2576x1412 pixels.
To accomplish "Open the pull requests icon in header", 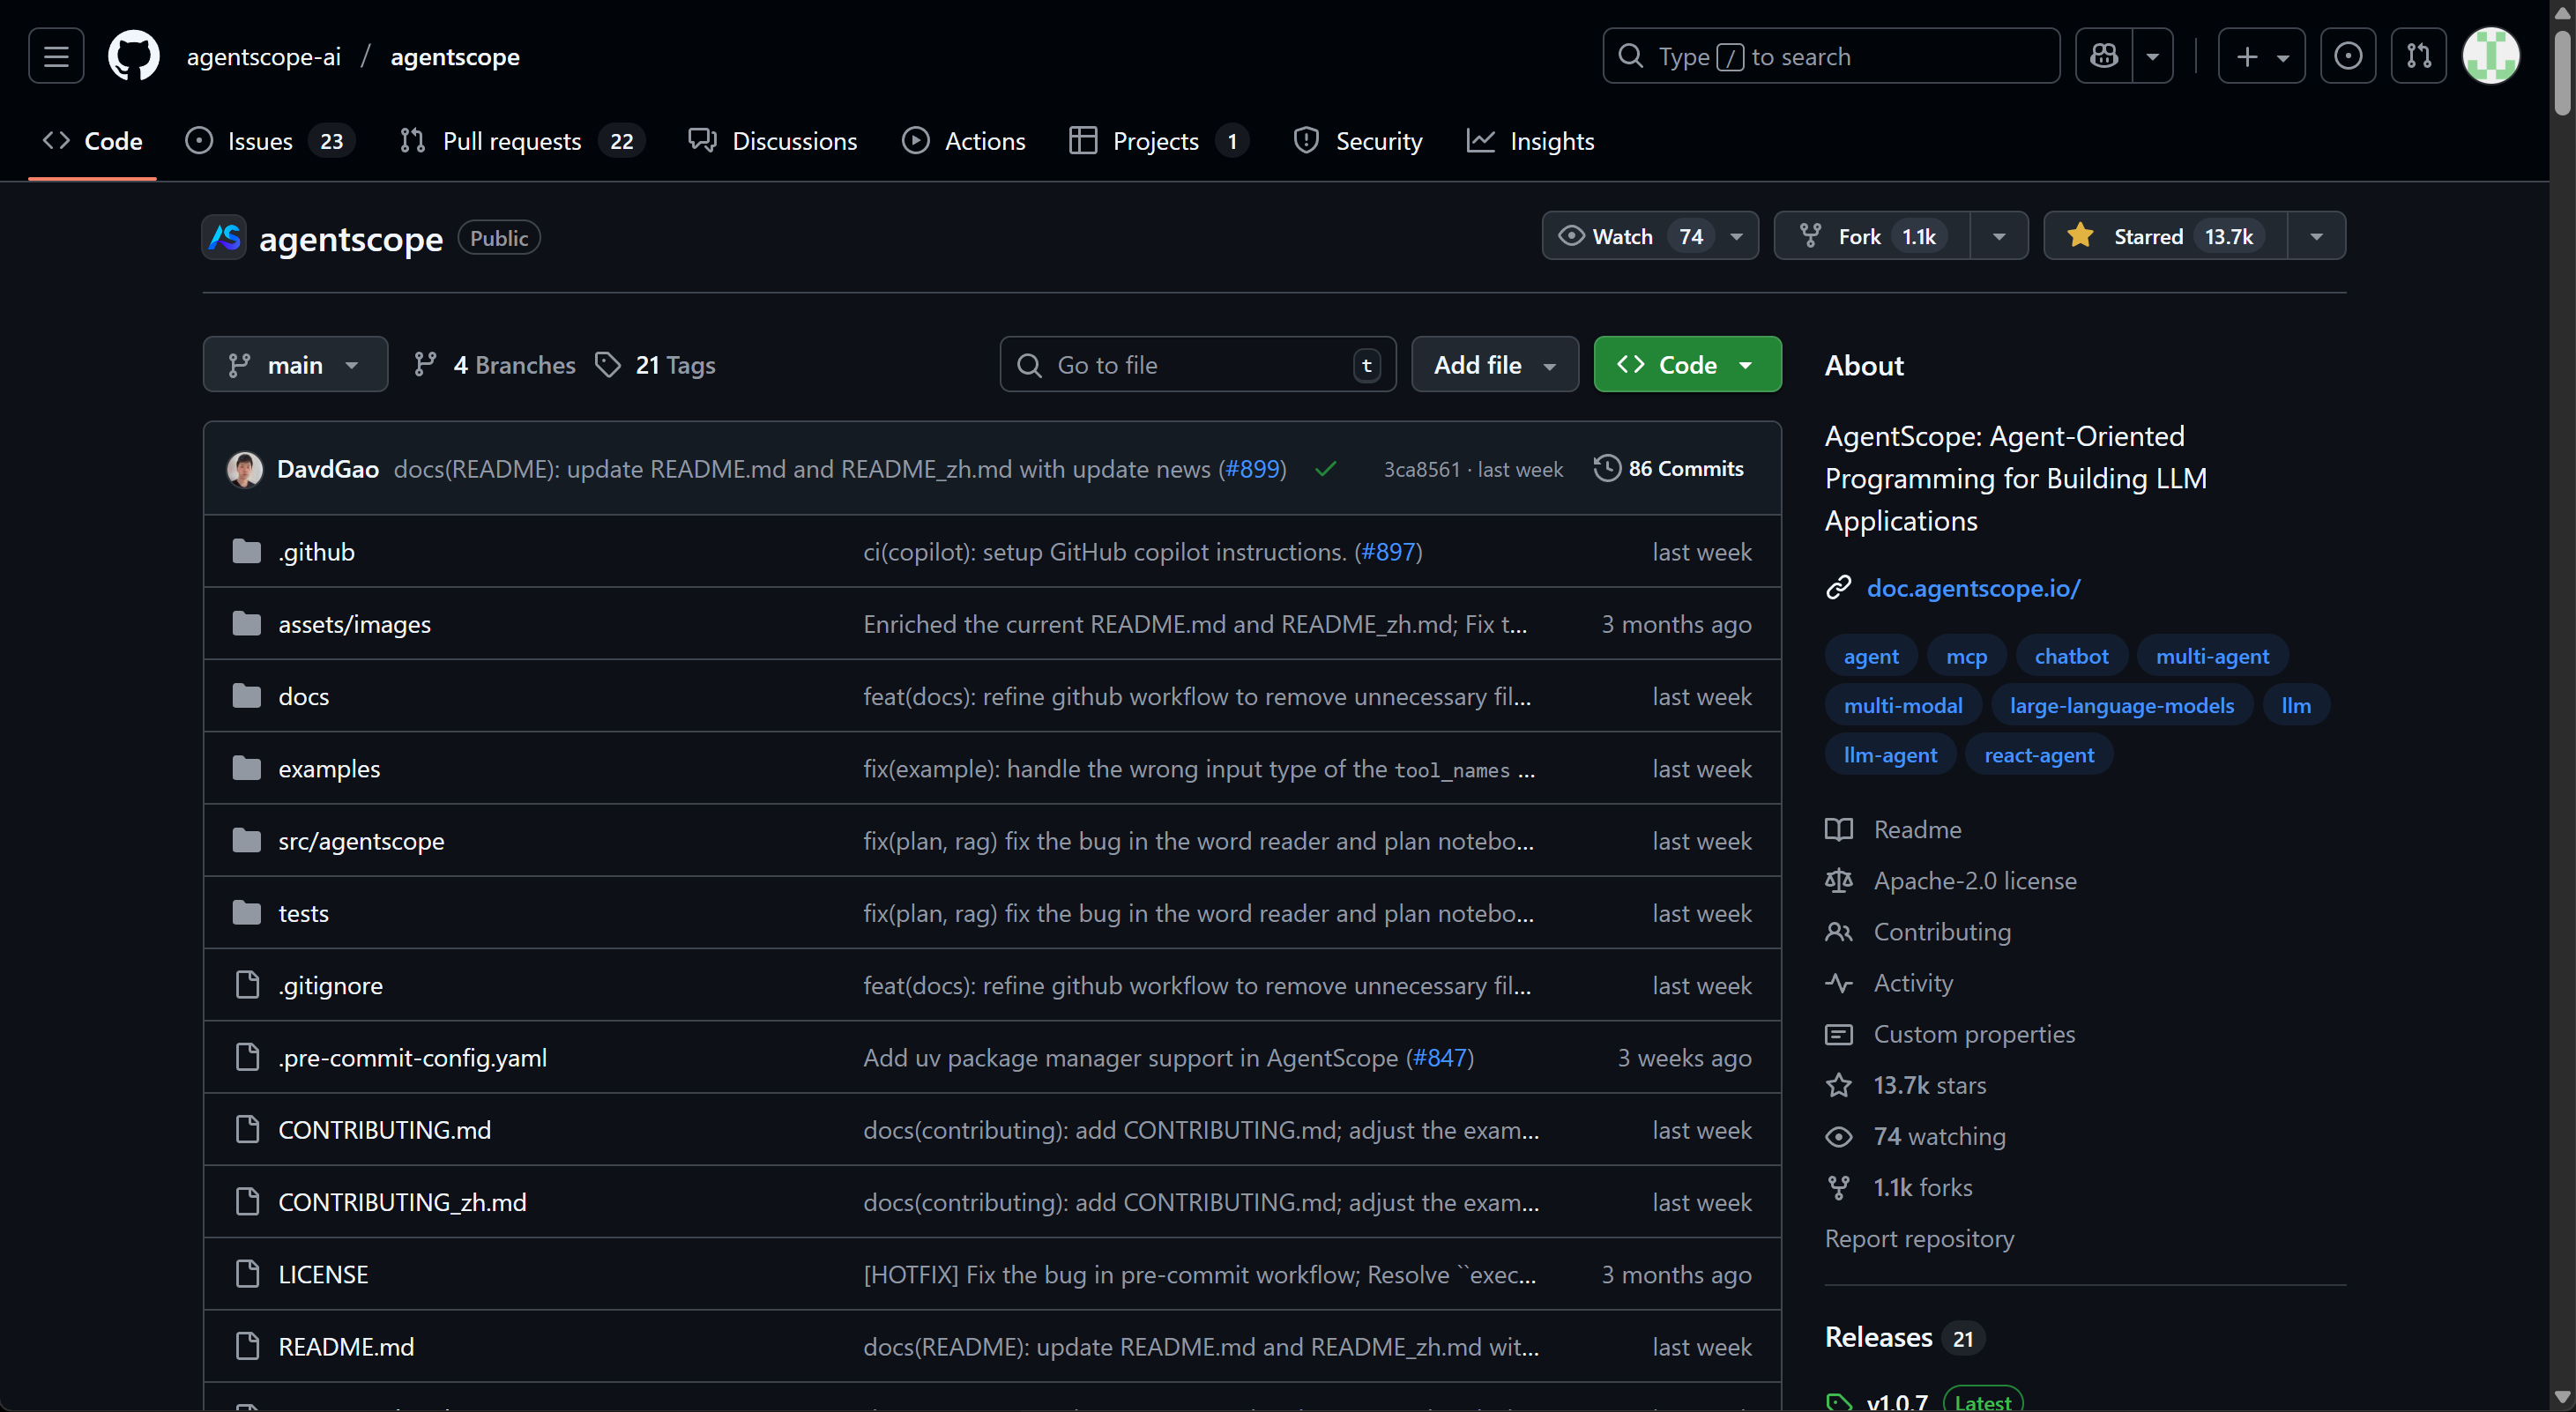I will click(2419, 56).
